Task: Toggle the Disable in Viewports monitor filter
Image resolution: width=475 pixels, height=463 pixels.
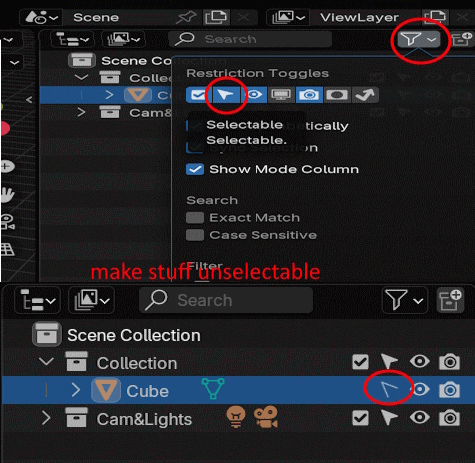Action: pos(282,95)
